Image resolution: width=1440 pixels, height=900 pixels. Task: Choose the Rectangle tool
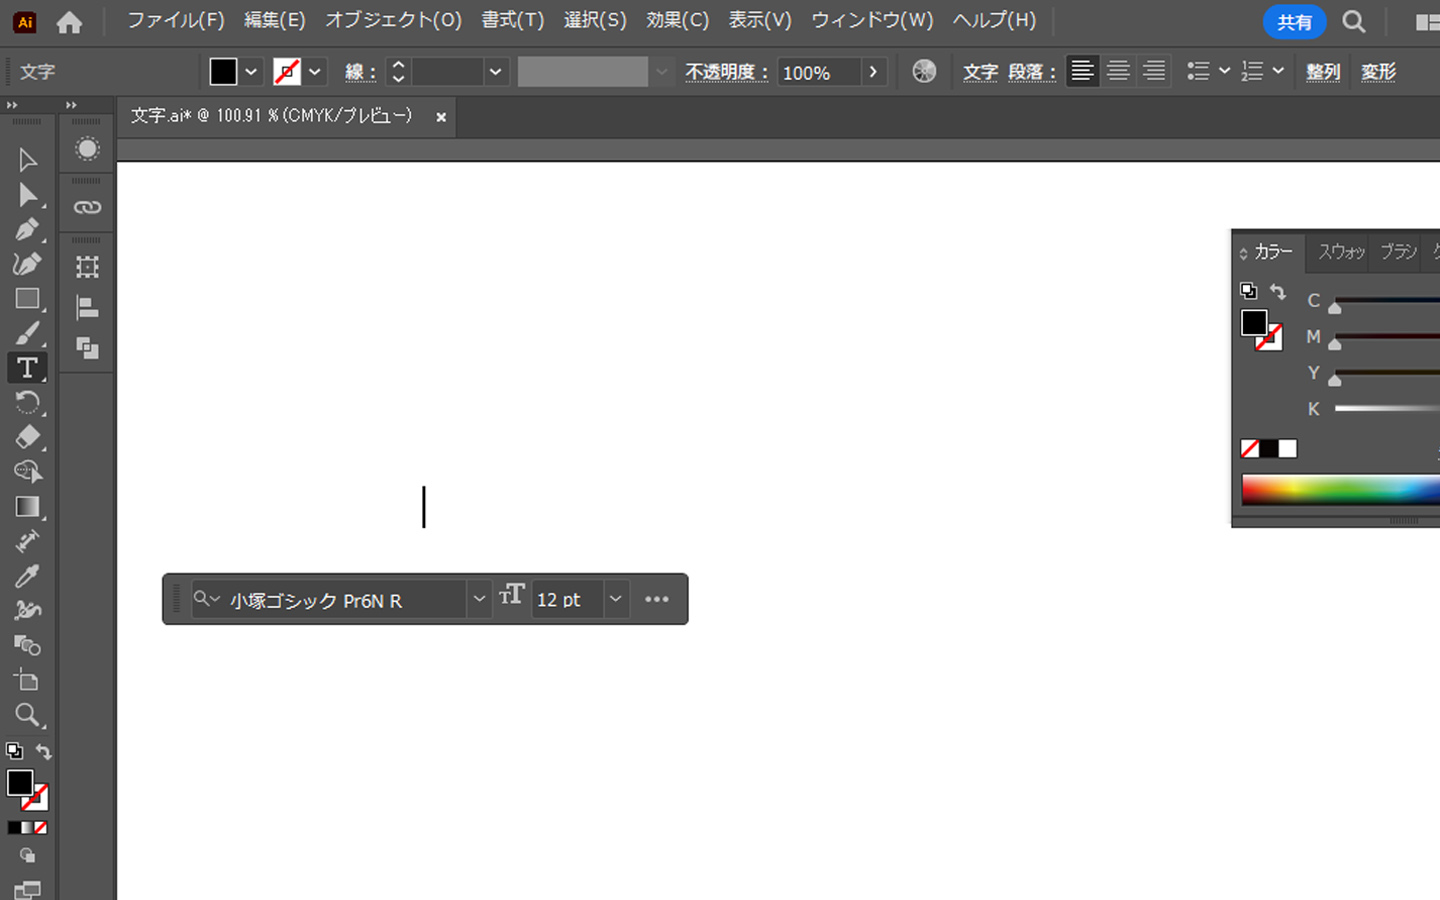pyautogui.click(x=27, y=299)
